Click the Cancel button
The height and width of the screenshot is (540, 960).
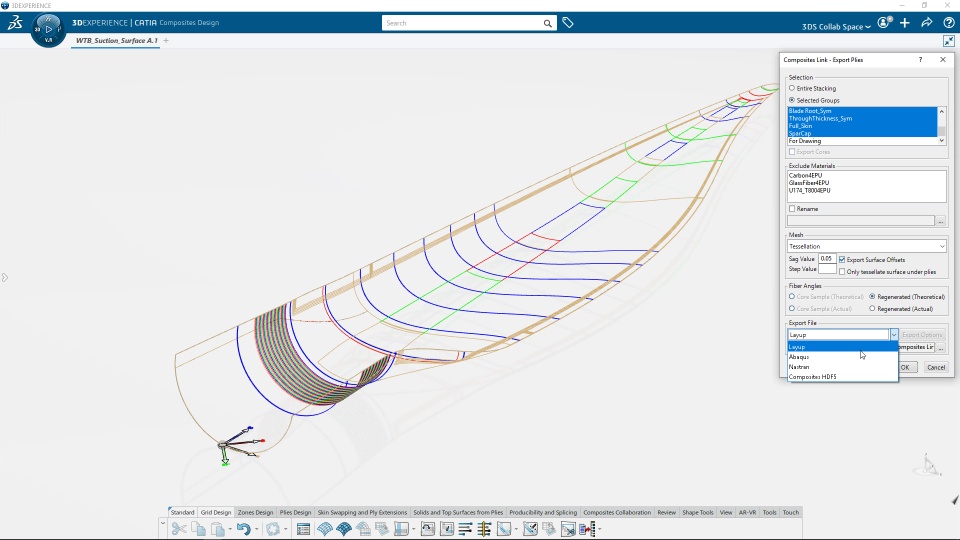click(x=936, y=367)
